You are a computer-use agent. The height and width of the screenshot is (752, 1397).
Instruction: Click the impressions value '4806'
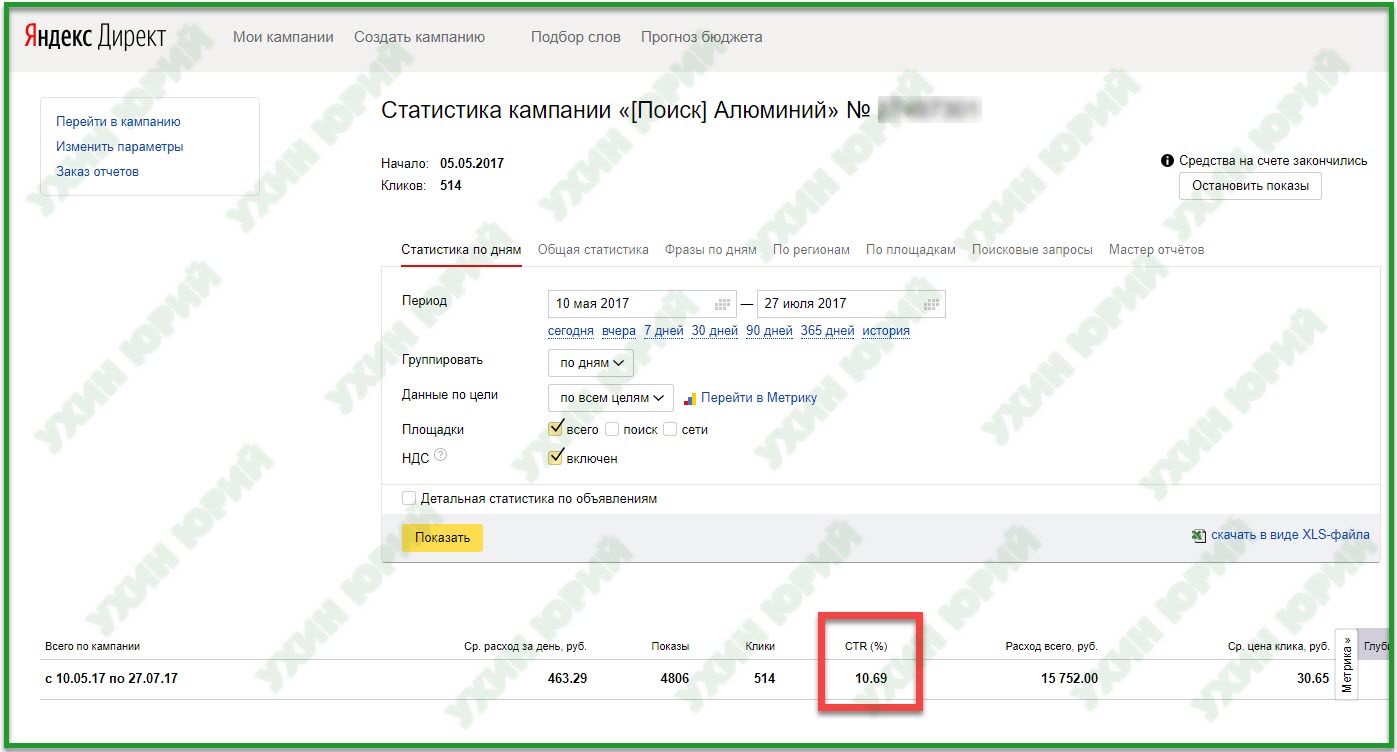(x=675, y=679)
